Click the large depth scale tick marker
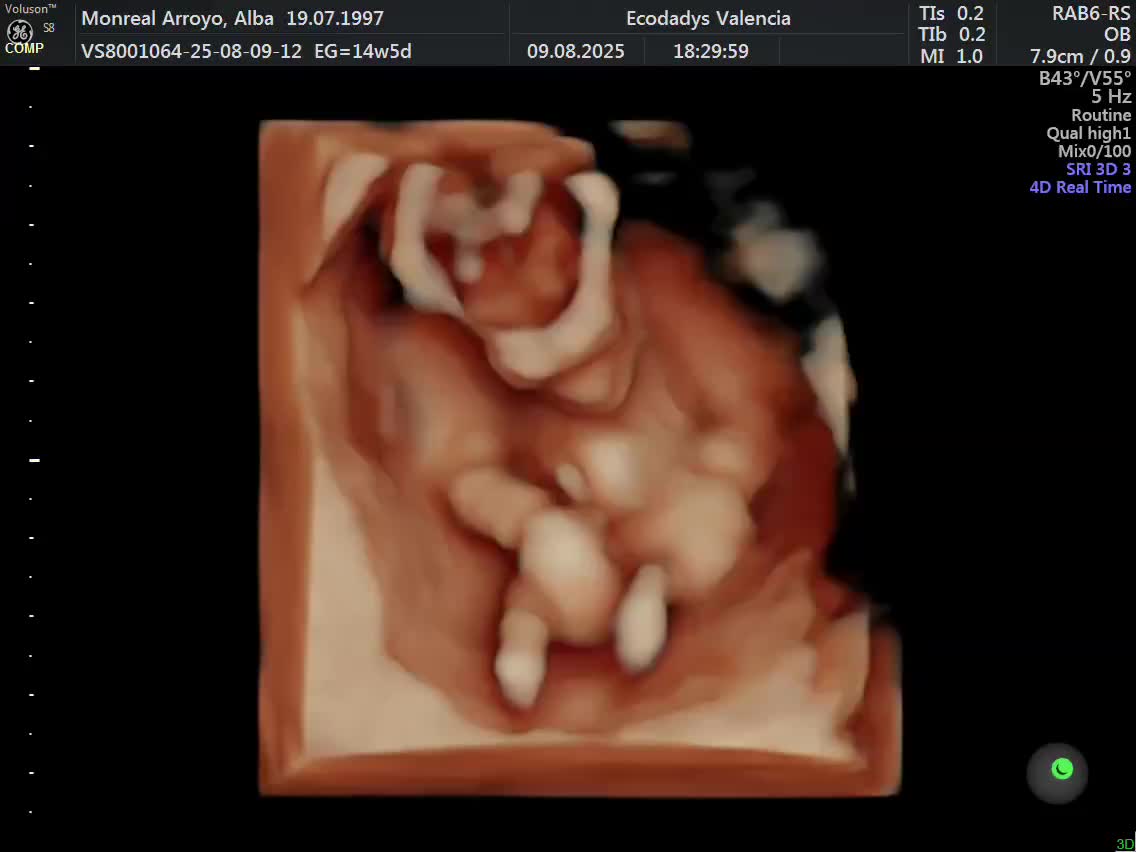1136x852 pixels. pos(33,459)
